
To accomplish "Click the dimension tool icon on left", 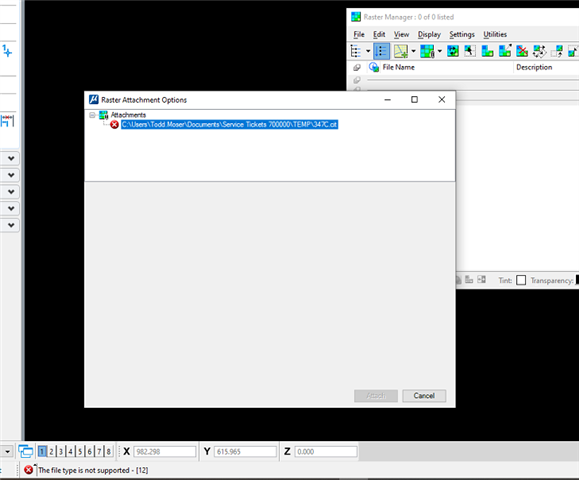I will pos(7,121).
